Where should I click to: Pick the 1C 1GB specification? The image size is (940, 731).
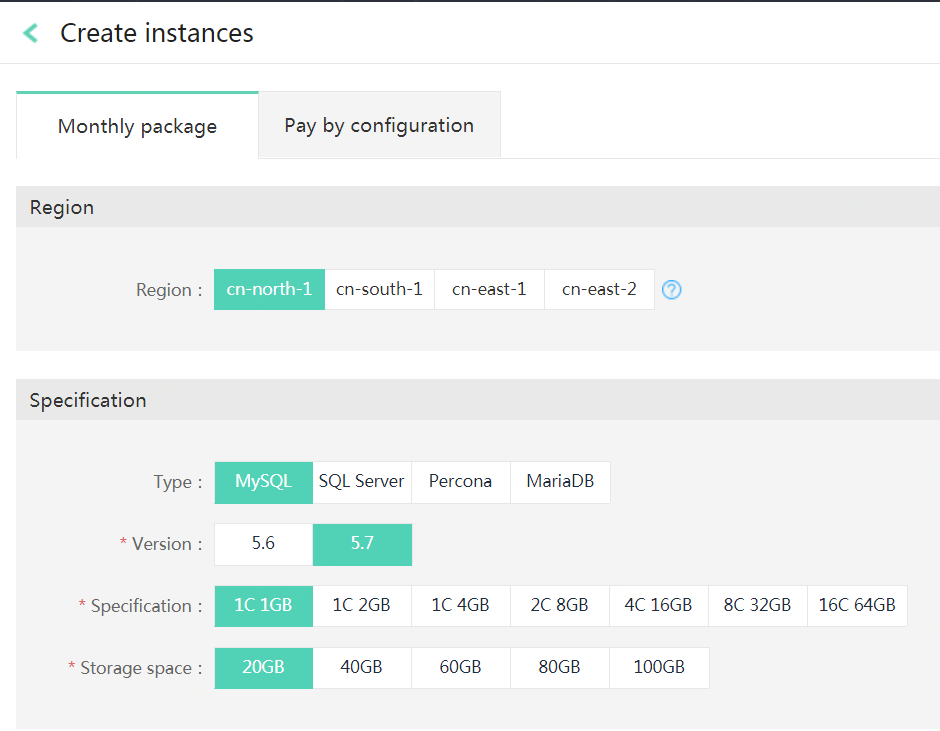pos(264,606)
